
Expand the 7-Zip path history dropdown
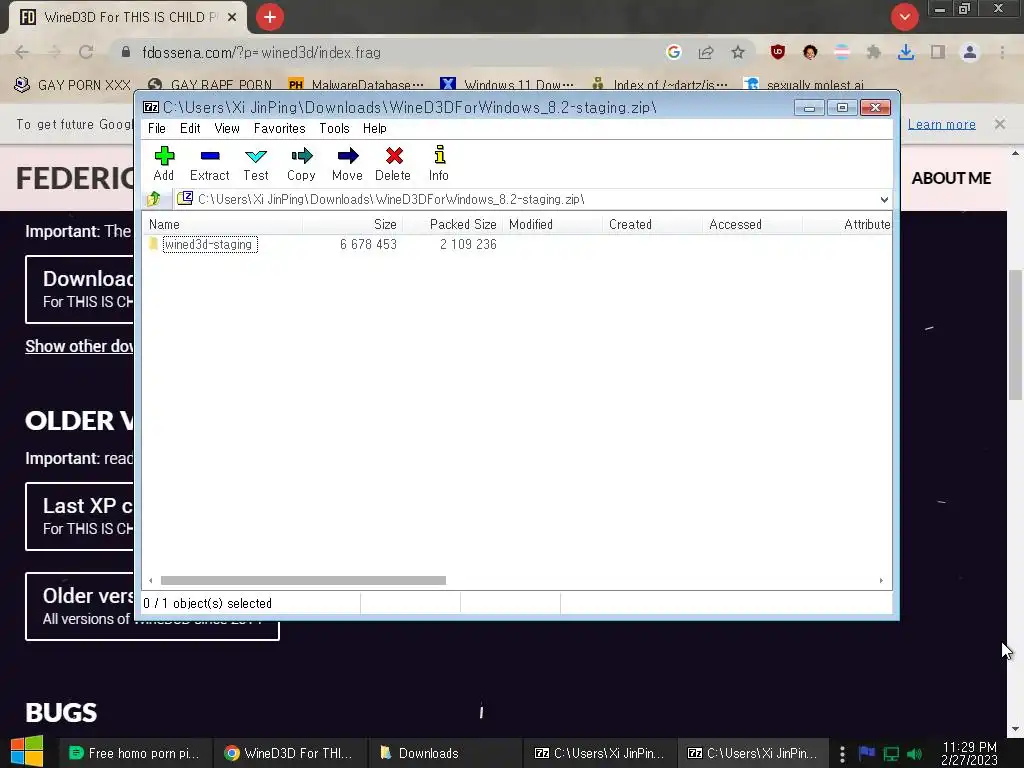click(x=884, y=199)
